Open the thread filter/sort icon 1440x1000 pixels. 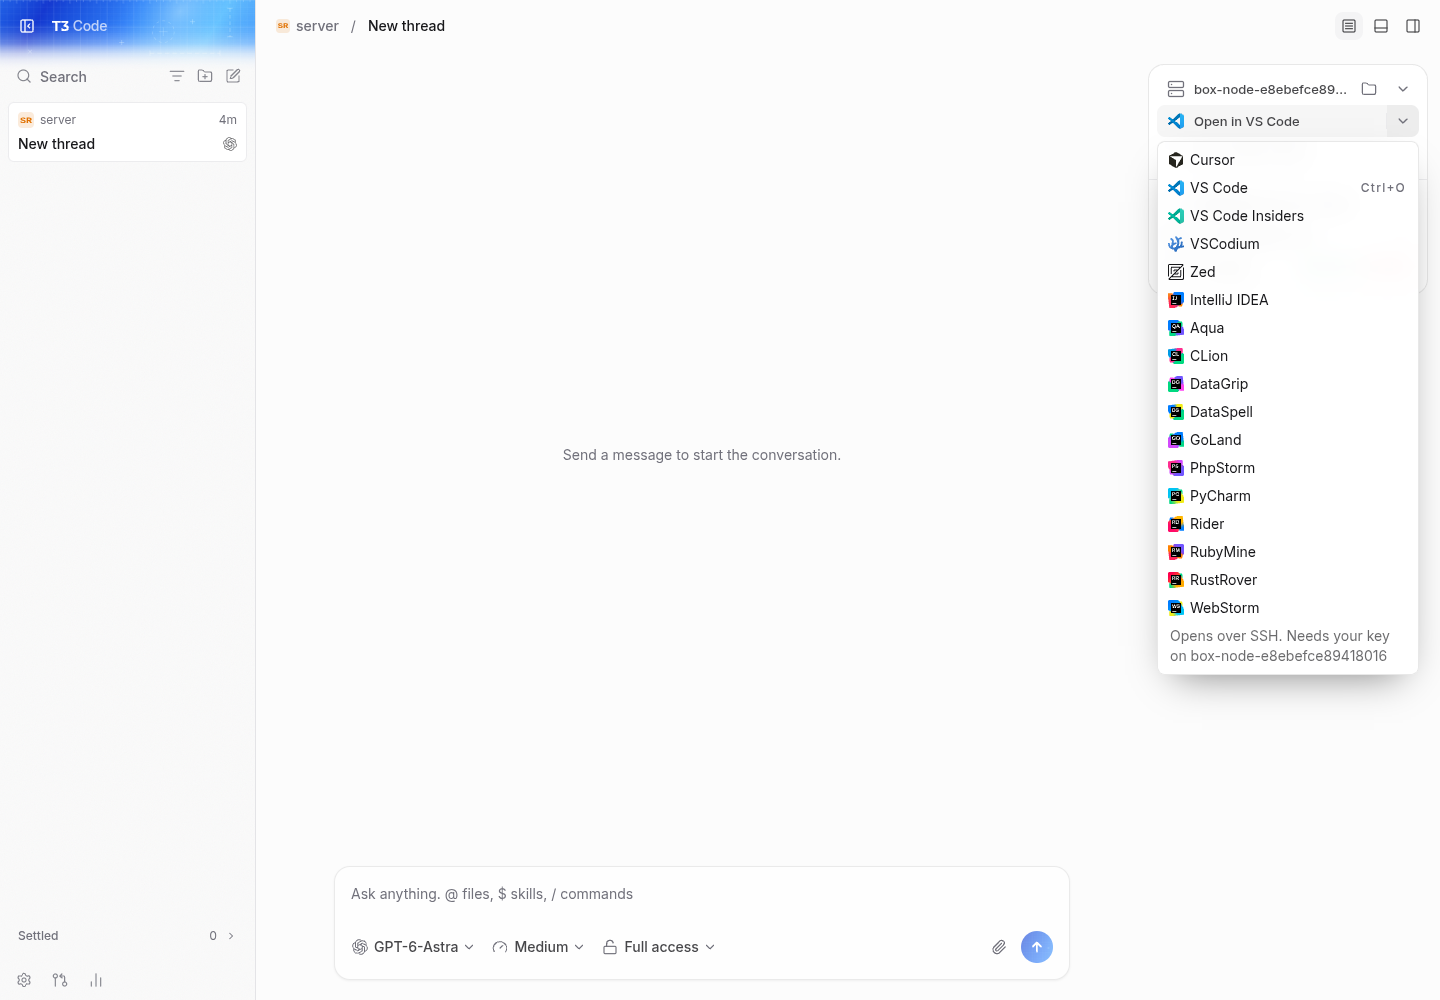tap(177, 76)
